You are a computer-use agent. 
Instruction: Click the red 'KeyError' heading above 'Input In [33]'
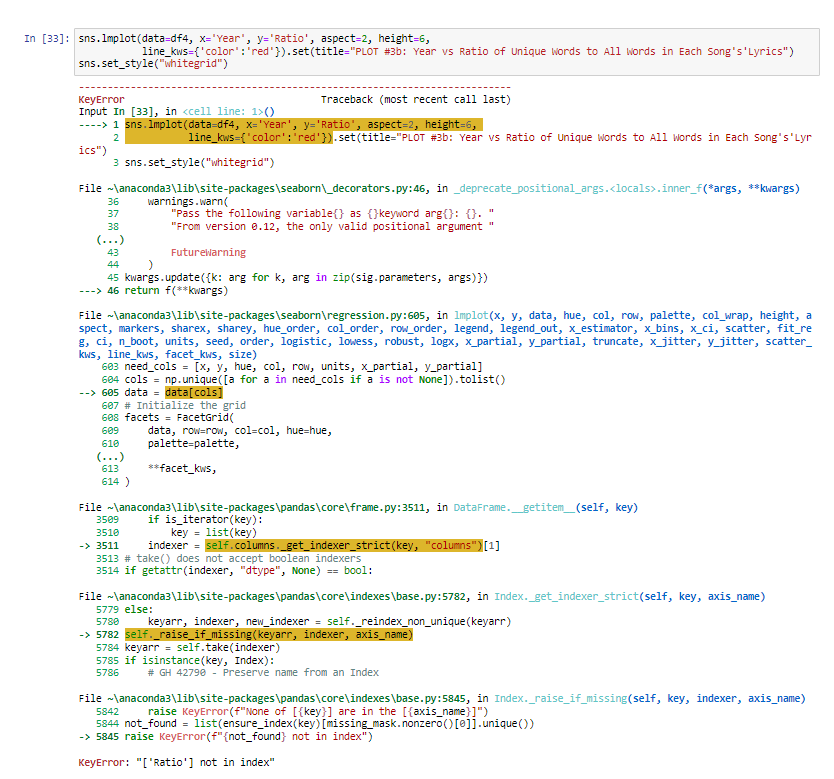[x=101, y=99]
